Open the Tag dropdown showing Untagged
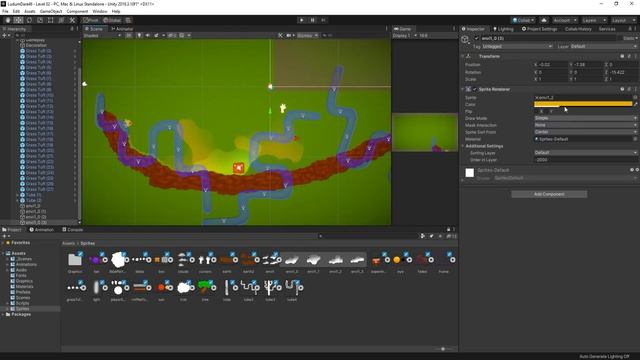Viewport: 640px width, 360px height. (x=517, y=47)
